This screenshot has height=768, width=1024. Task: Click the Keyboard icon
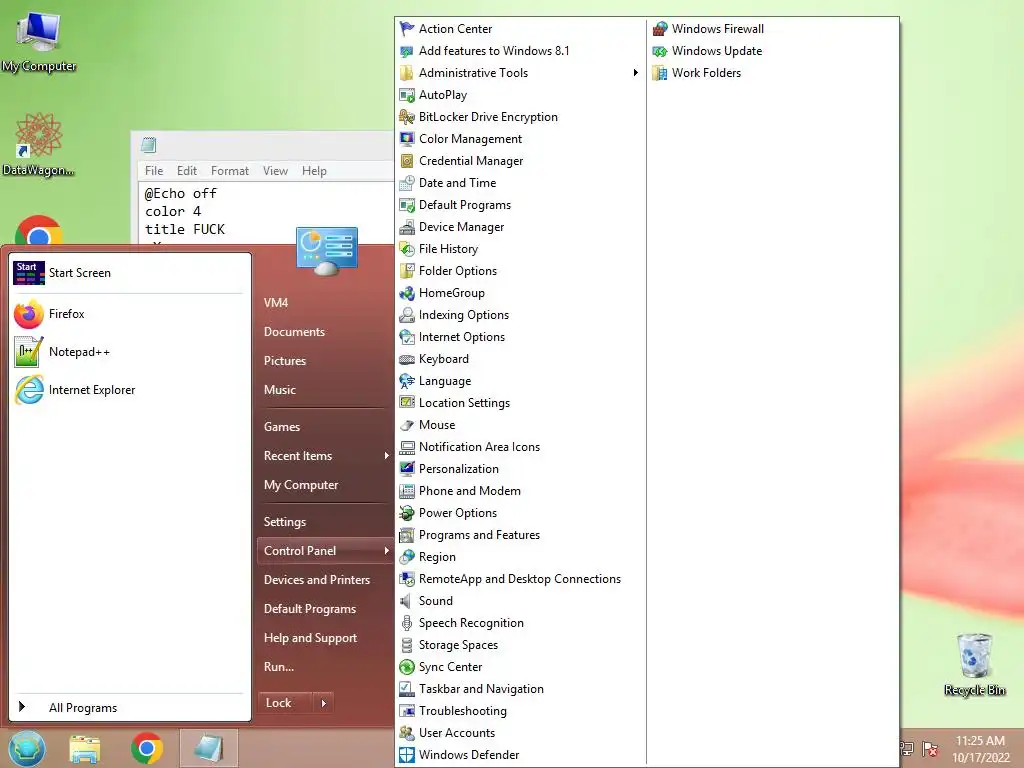(407, 359)
